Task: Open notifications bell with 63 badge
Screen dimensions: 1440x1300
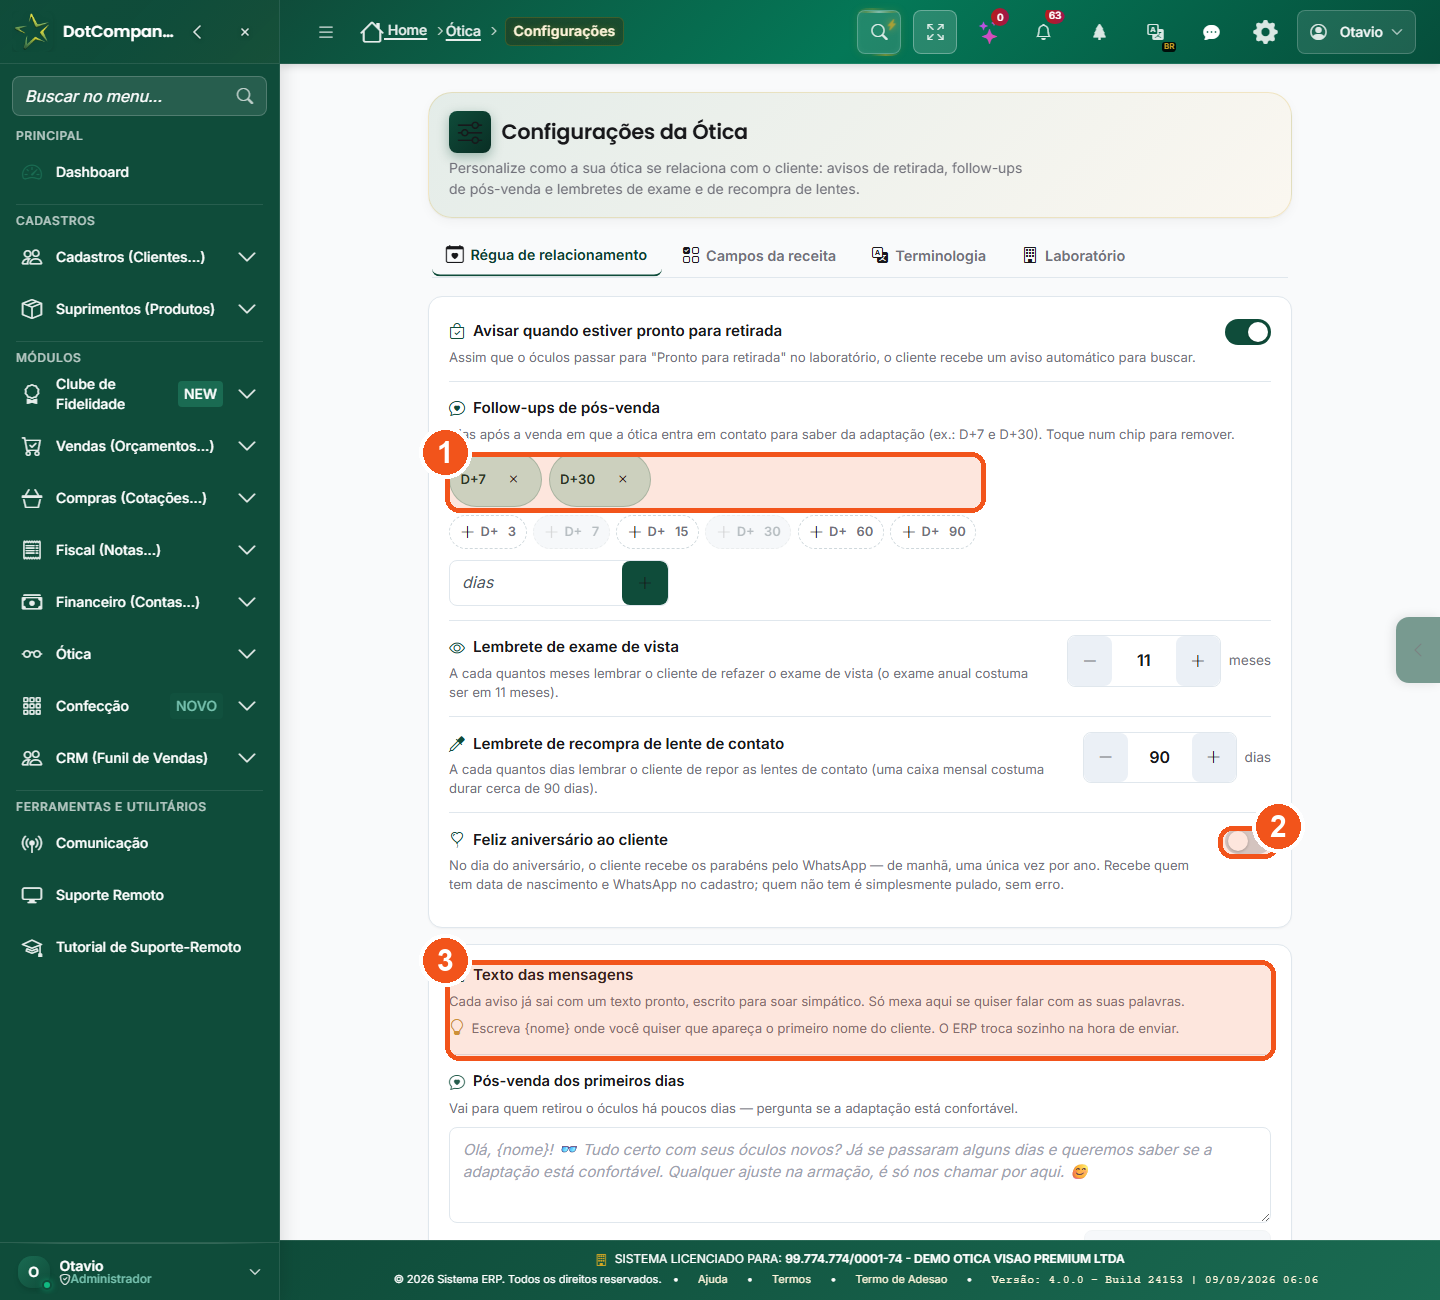Action: [x=1044, y=32]
